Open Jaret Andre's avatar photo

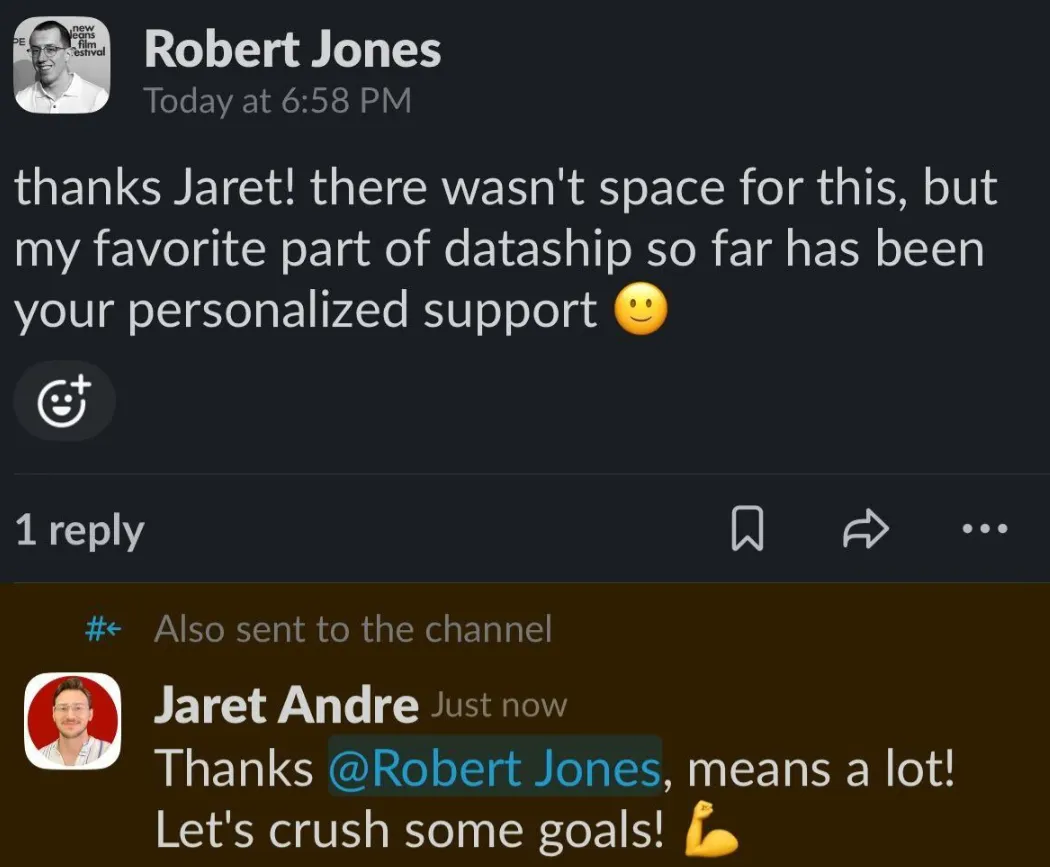pos(72,721)
